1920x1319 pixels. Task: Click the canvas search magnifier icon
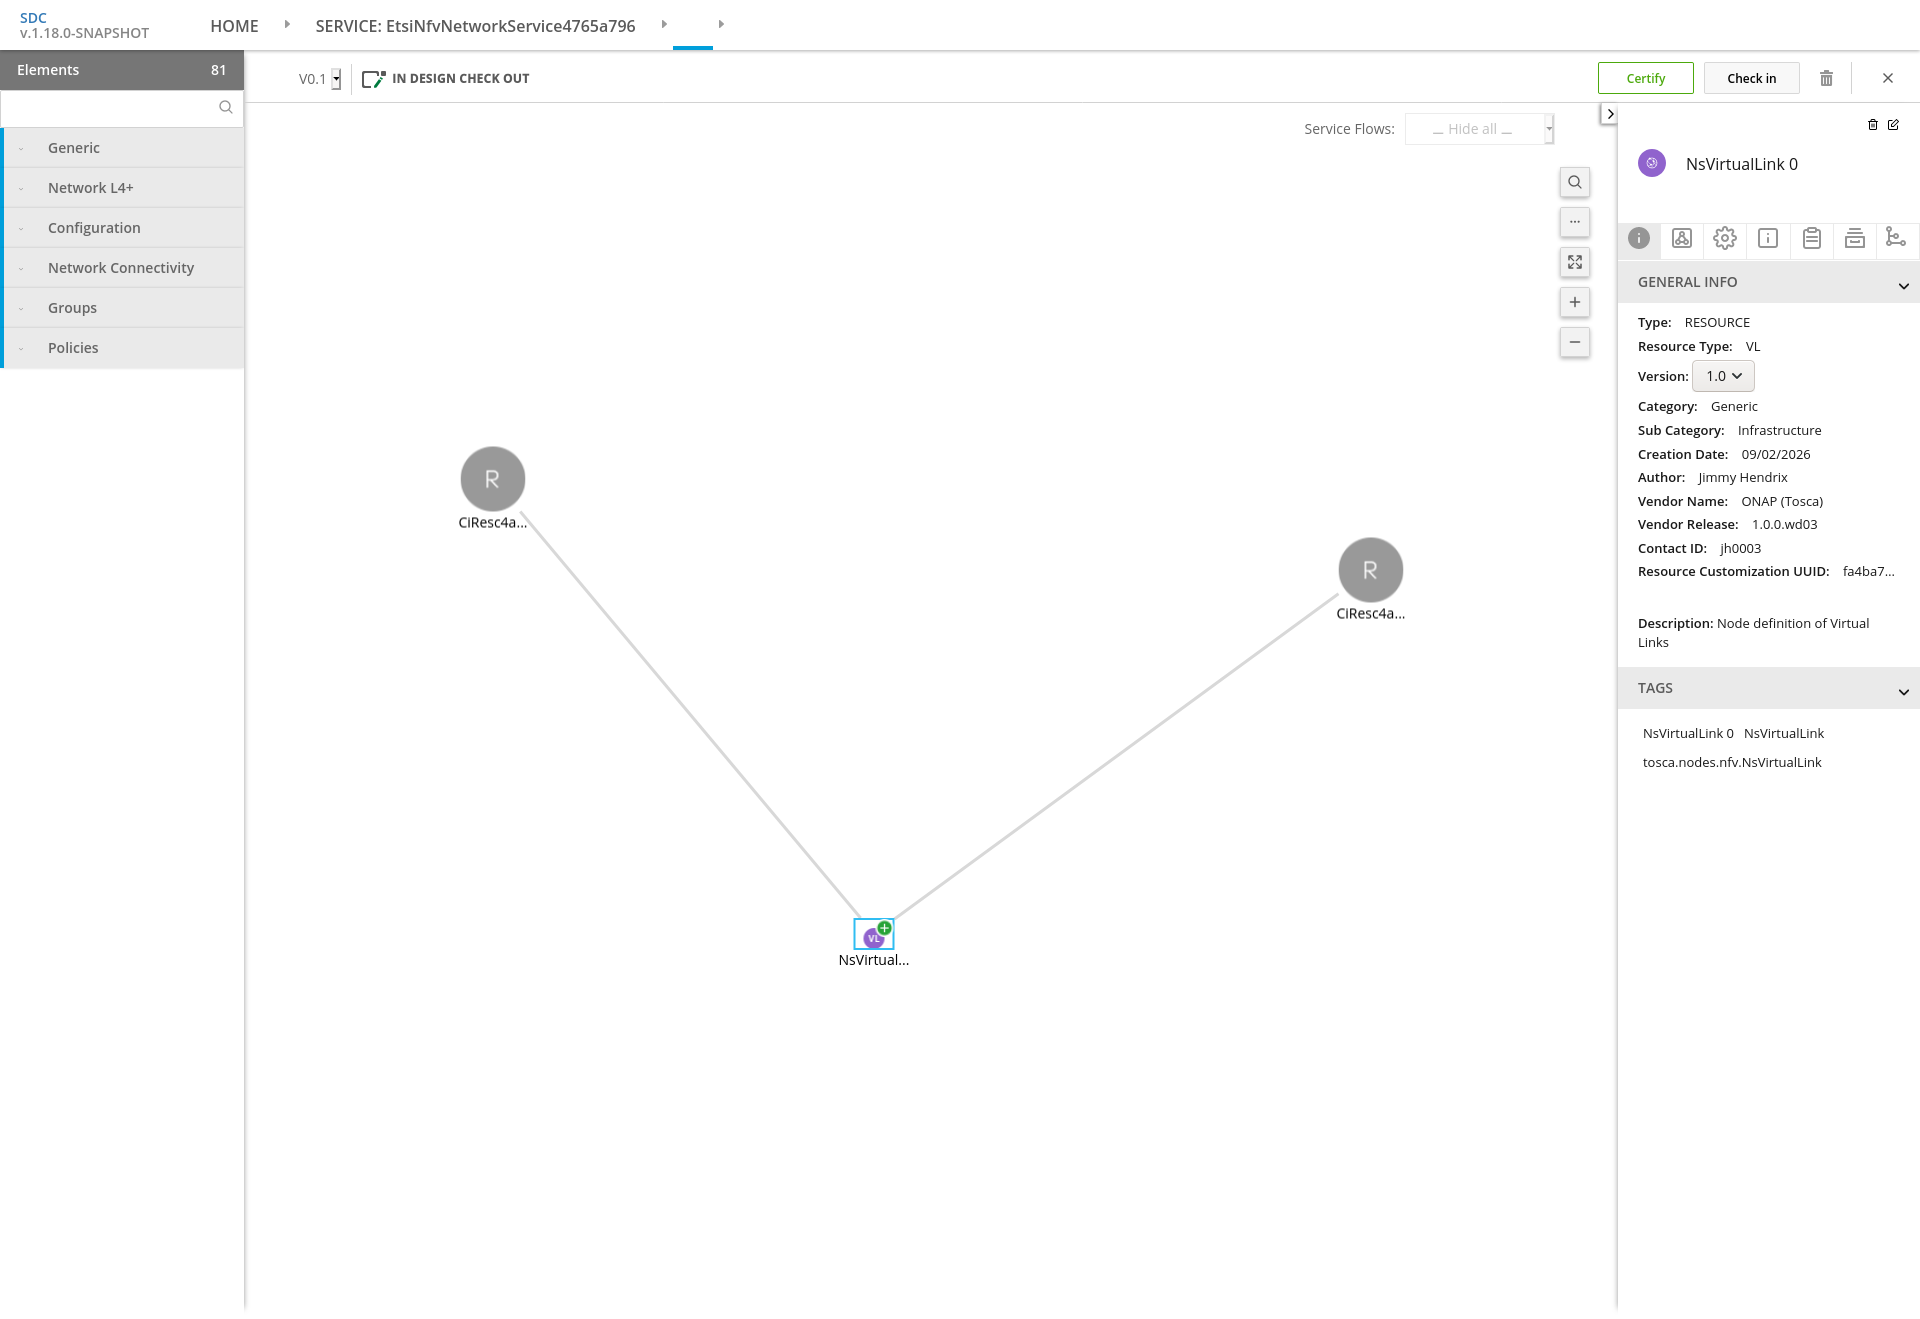[x=1574, y=182]
